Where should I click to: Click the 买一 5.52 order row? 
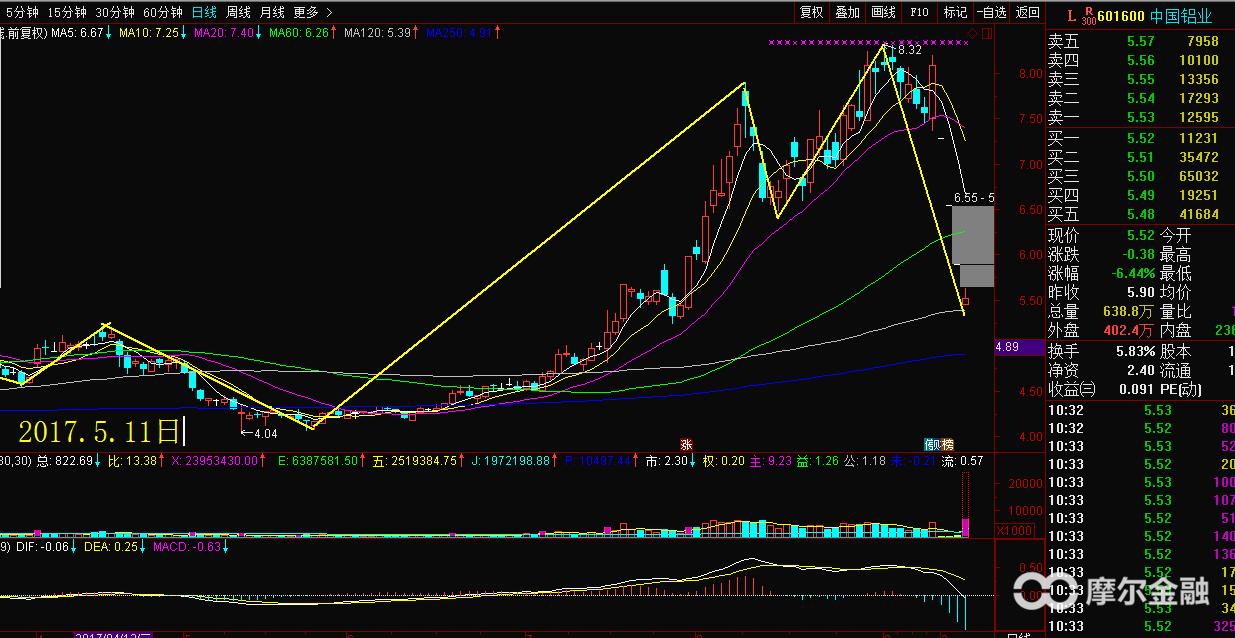click(1140, 138)
